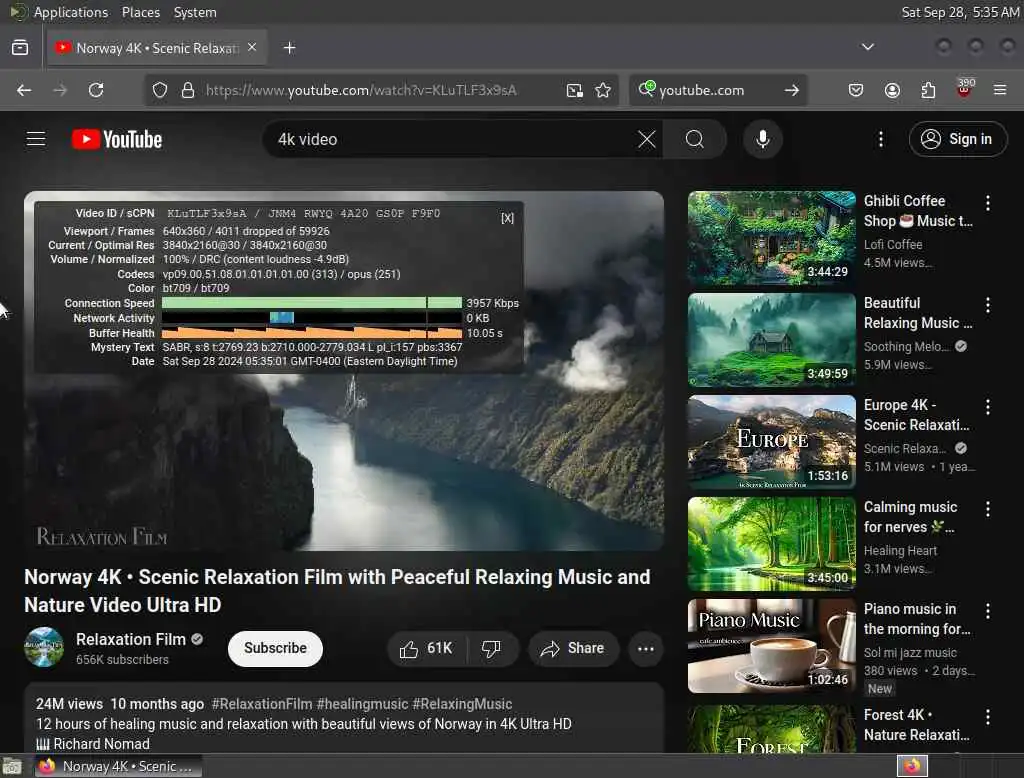Expand the list all tabs chevron

(867, 47)
